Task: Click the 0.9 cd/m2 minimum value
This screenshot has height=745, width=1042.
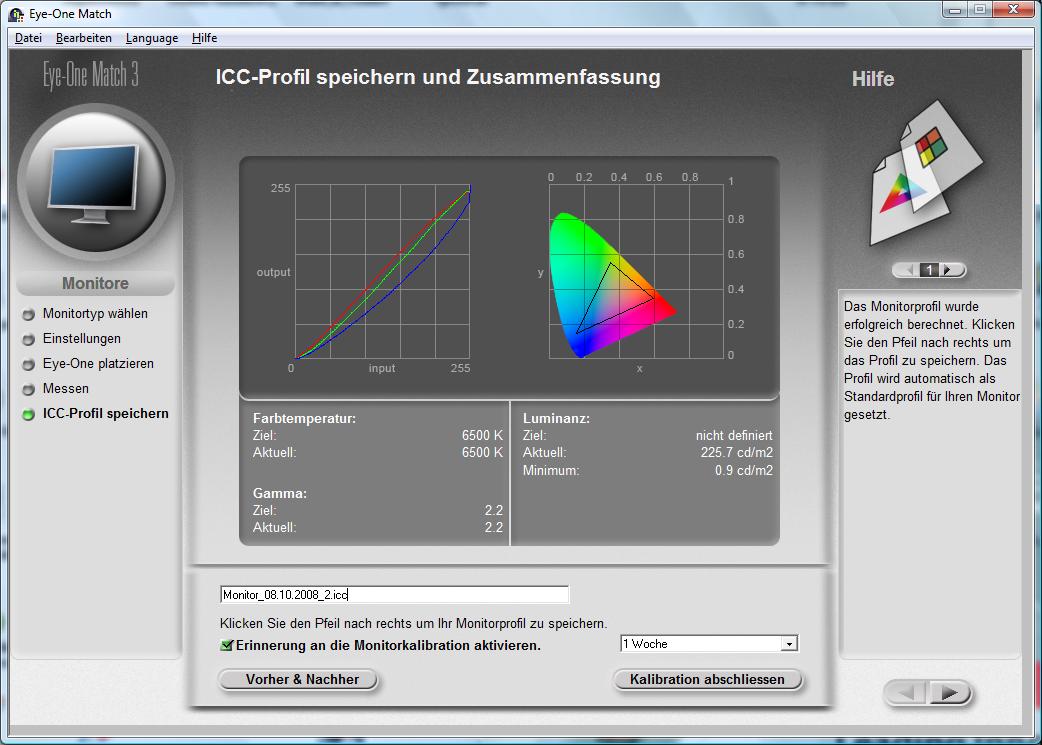Action: tap(744, 471)
